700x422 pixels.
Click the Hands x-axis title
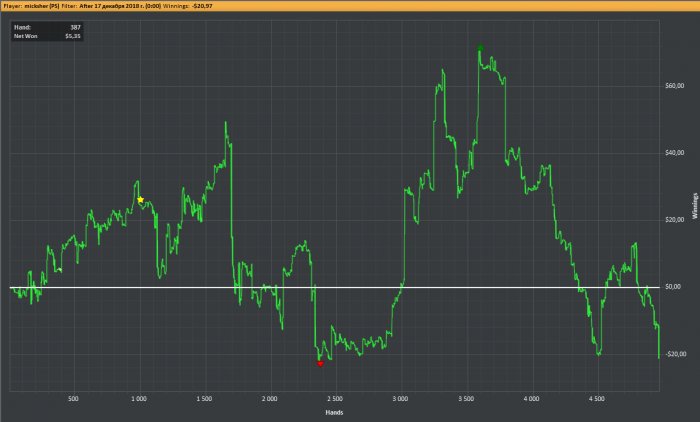point(334,413)
